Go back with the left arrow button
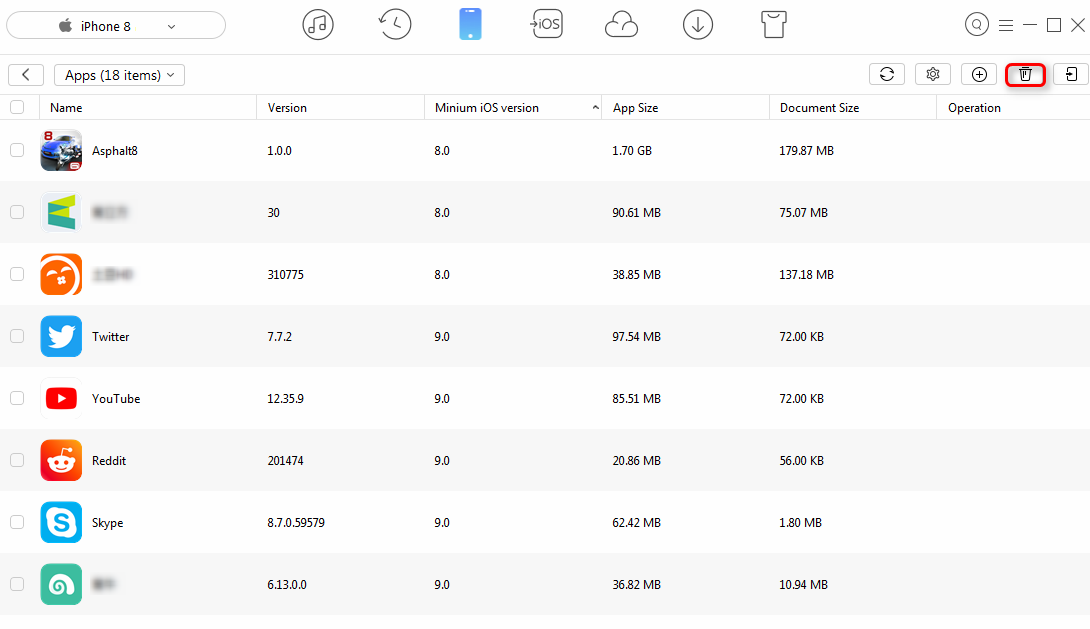Image resolution: width=1090 pixels, height=629 pixels. point(26,75)
